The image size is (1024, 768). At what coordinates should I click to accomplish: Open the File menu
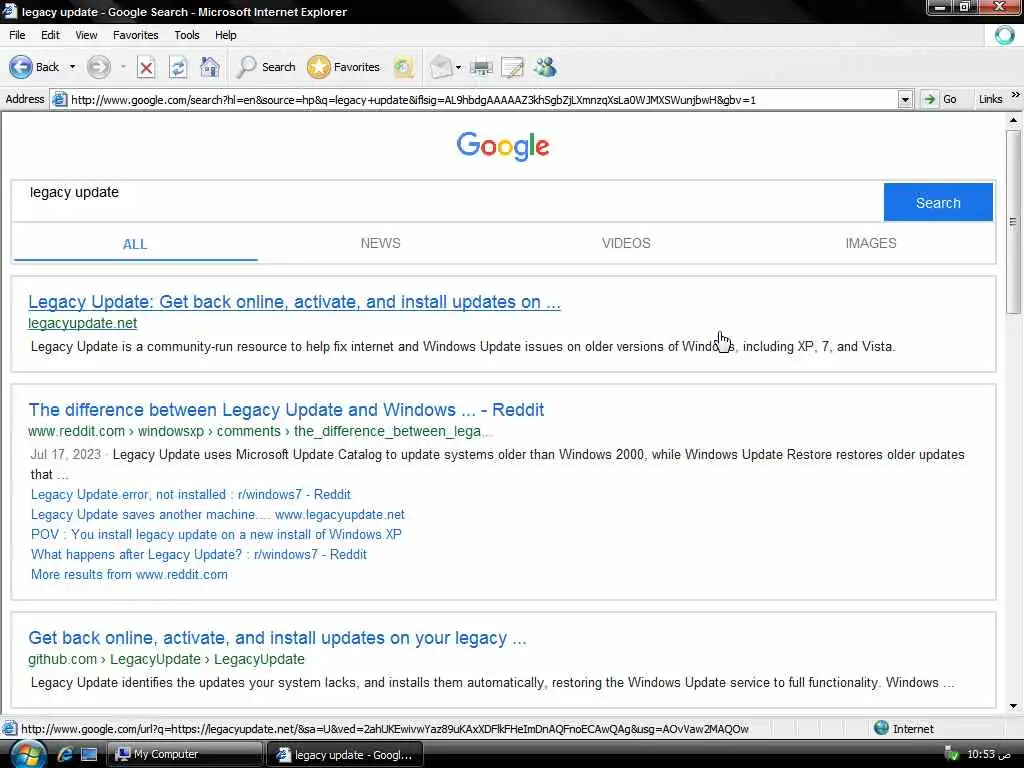[x=18, y=35]
